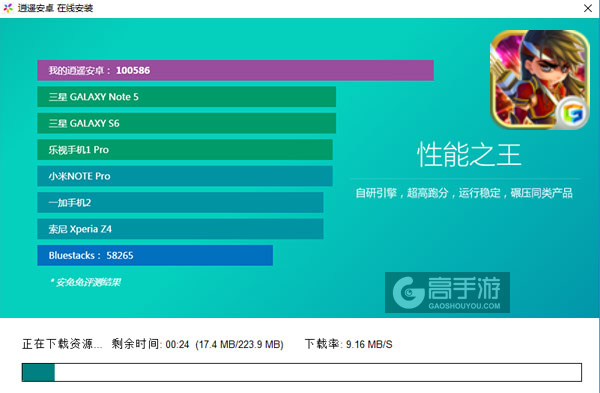Click the download progress bar
Image resolution: width=600 pixels, height=393 pixels.
[x=302, y=372]
